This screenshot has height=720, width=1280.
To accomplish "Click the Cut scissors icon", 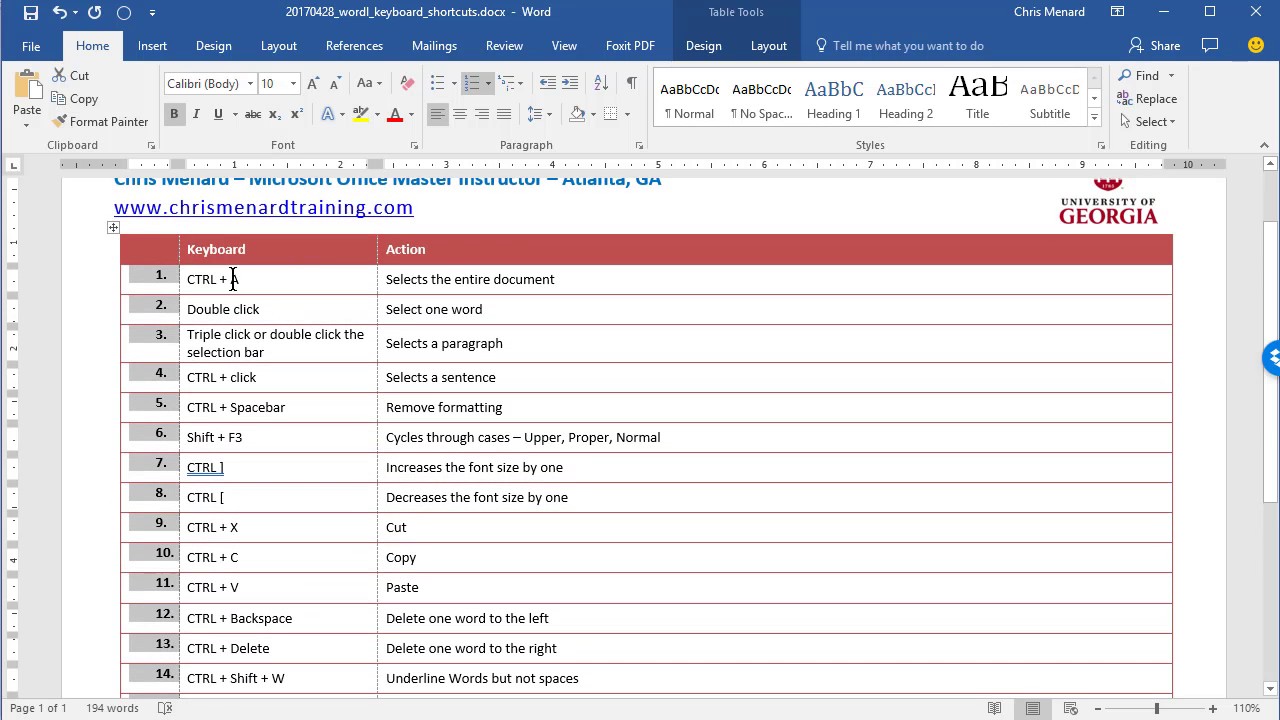I will tap(58, 75).
